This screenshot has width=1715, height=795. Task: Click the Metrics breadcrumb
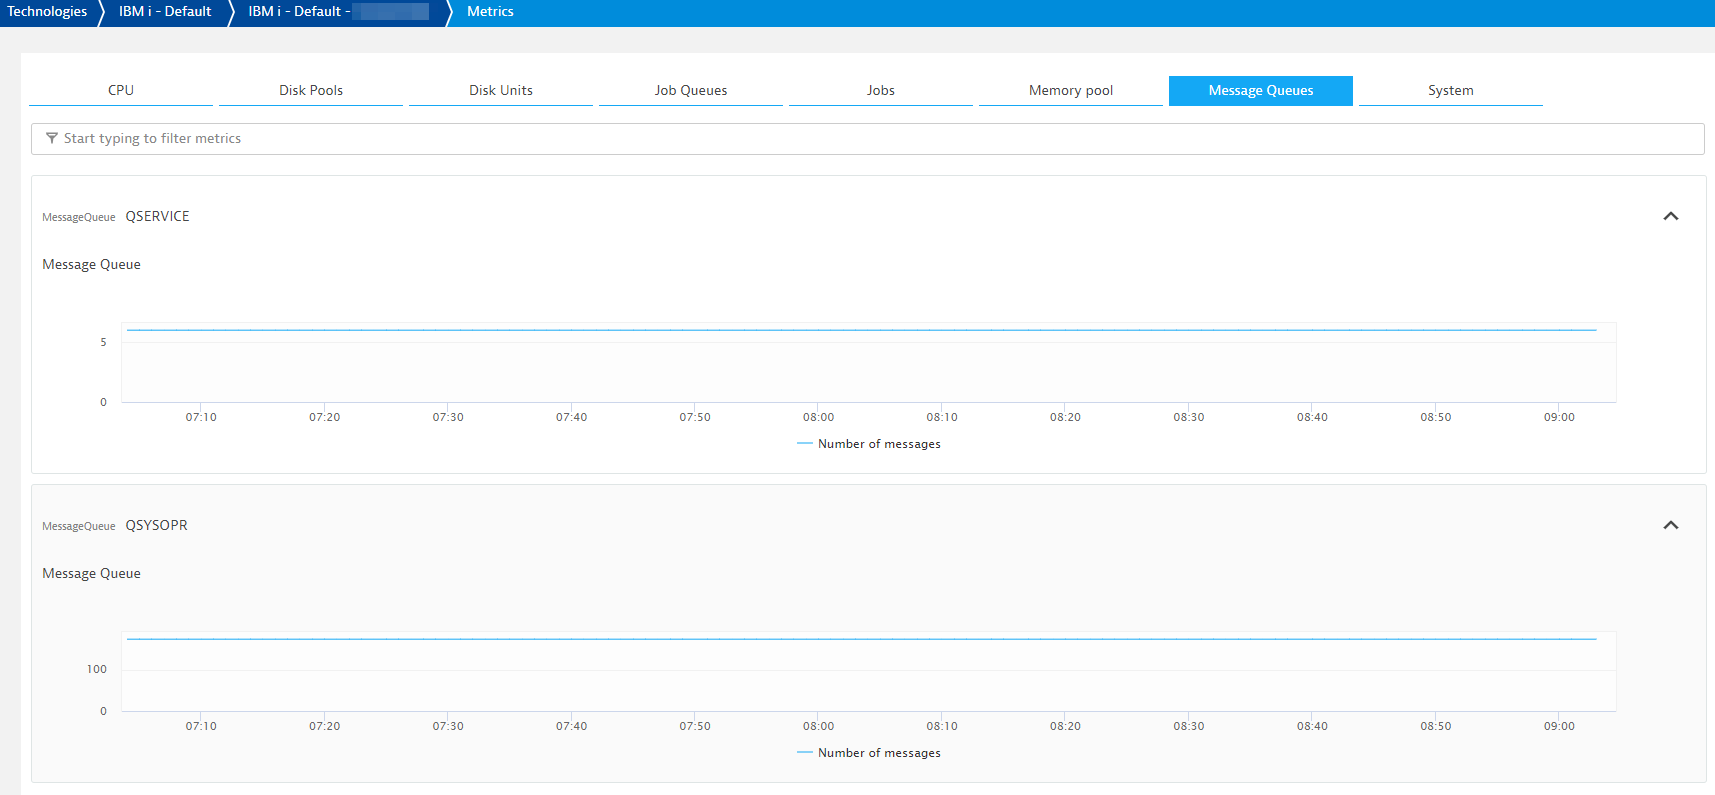(490, 12)
